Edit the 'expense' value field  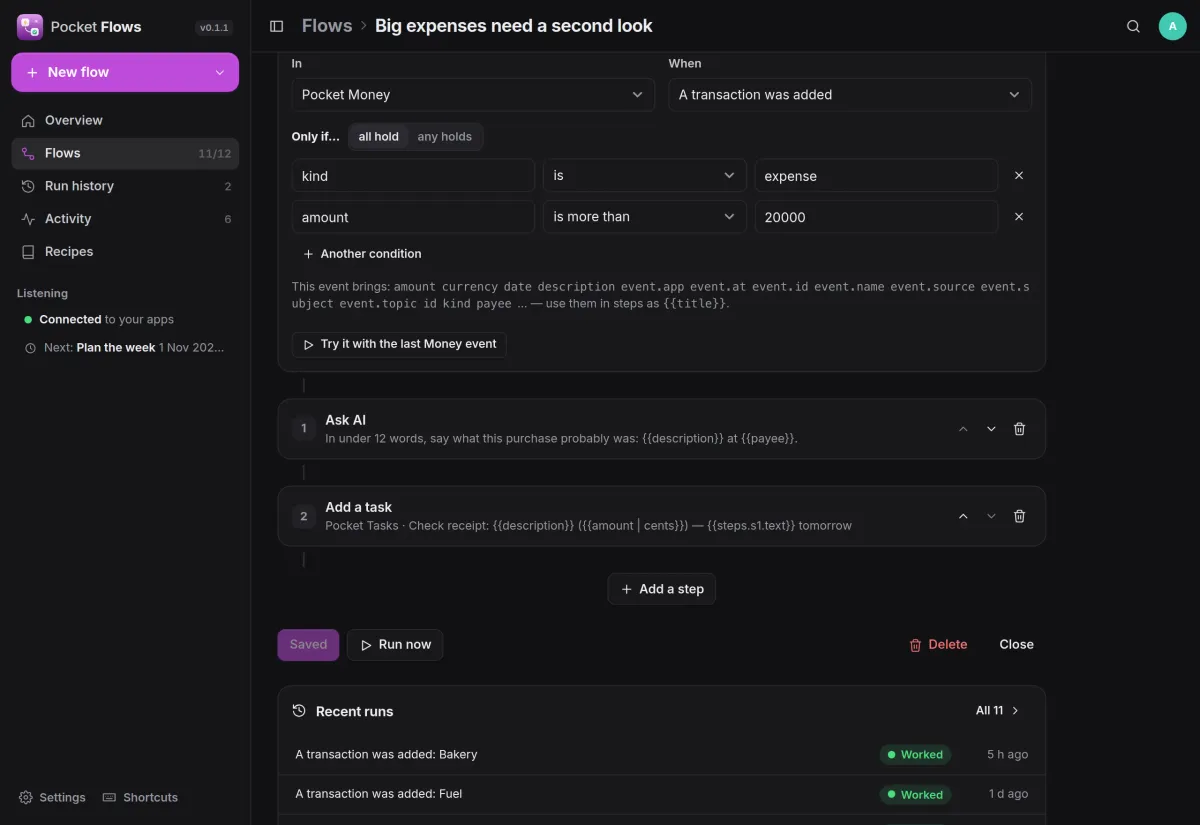coord(876,175)
